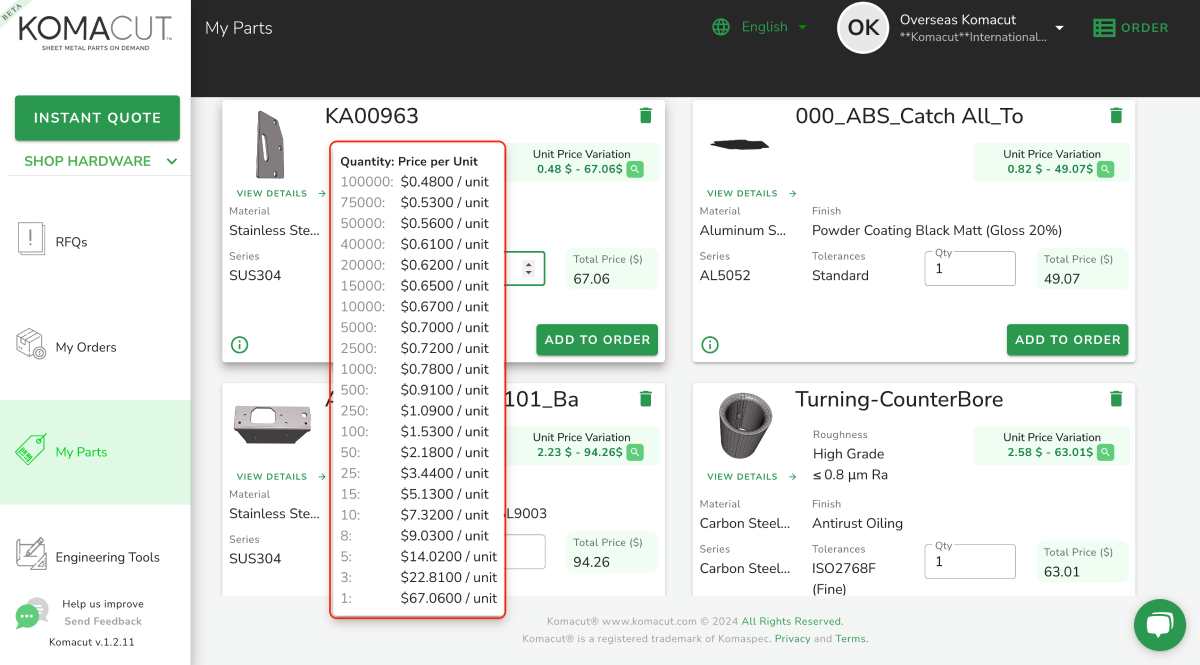Viewport: 1200px width, 665px height.
Task: Click the globe language icon
Action: coord(721,27)
